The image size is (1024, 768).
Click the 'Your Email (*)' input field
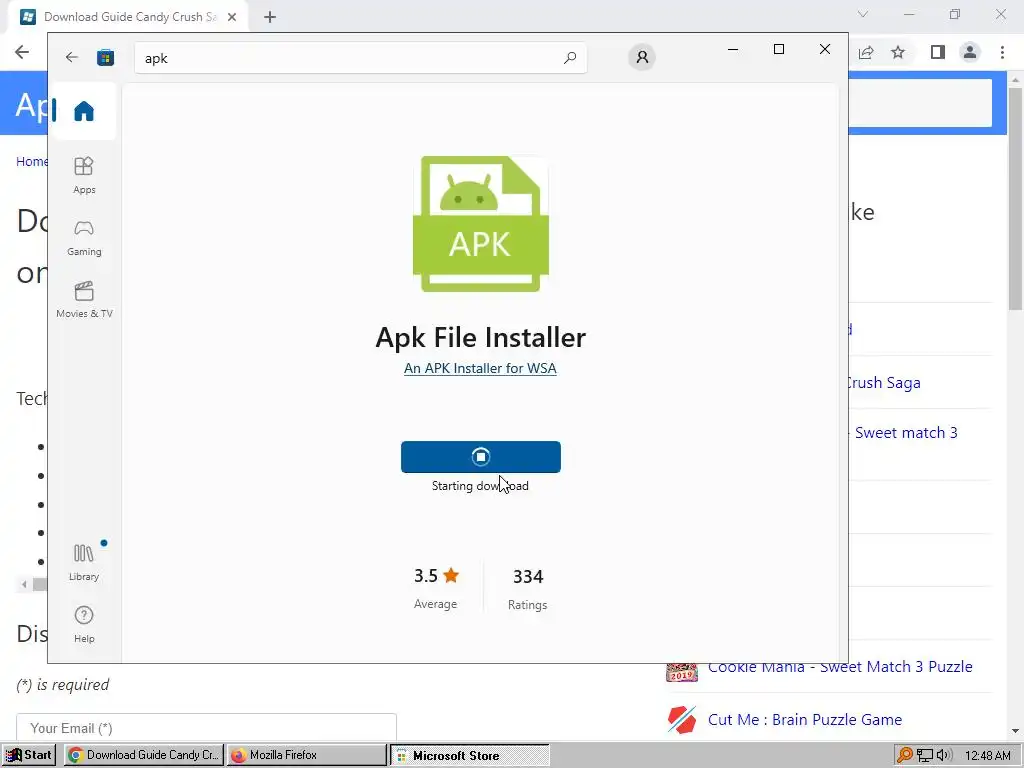point(206,728)
